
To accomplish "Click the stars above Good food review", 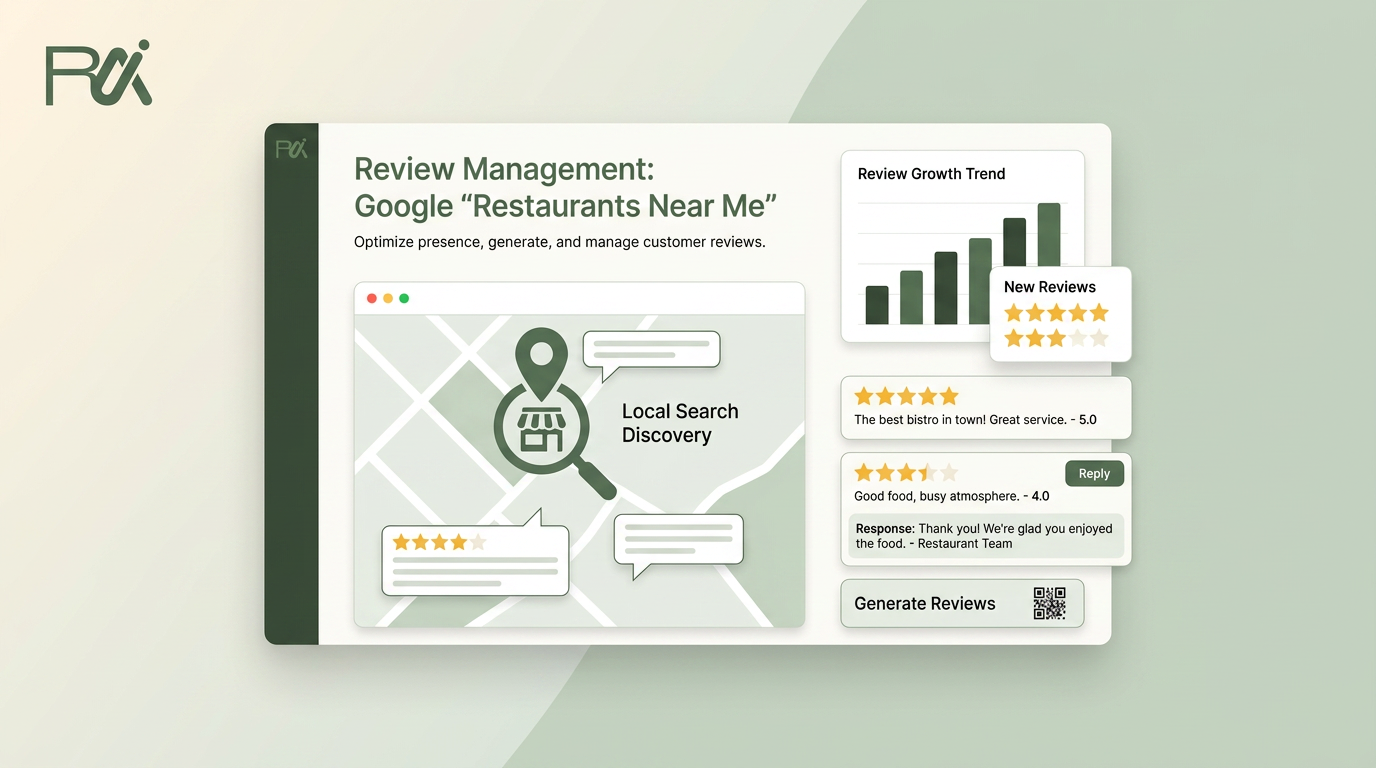I will pos(906,472).
